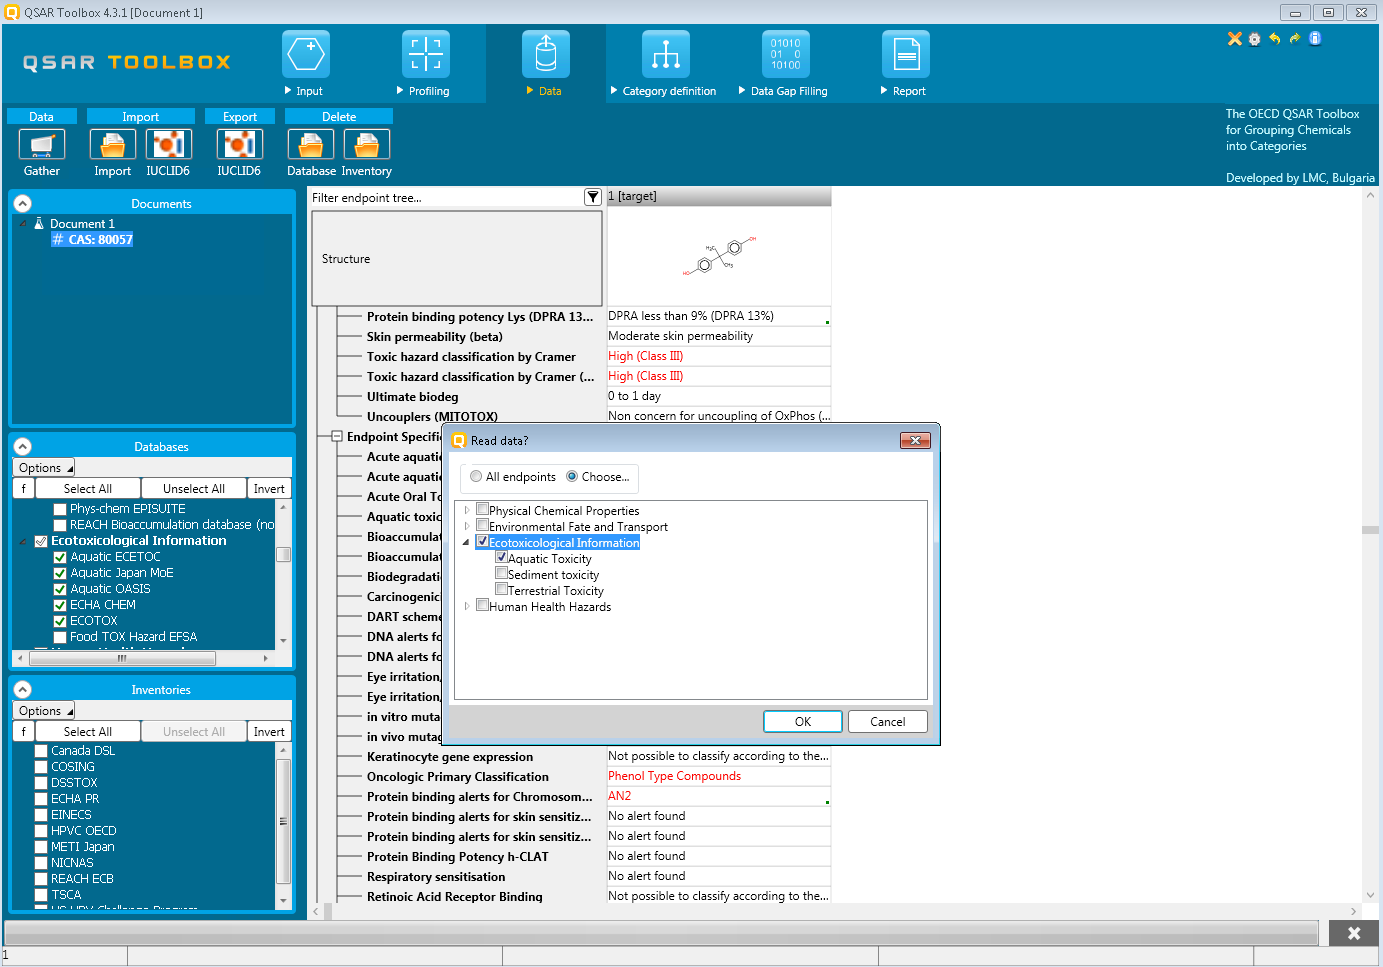Open the Report stage icon

tap(905, 54)
